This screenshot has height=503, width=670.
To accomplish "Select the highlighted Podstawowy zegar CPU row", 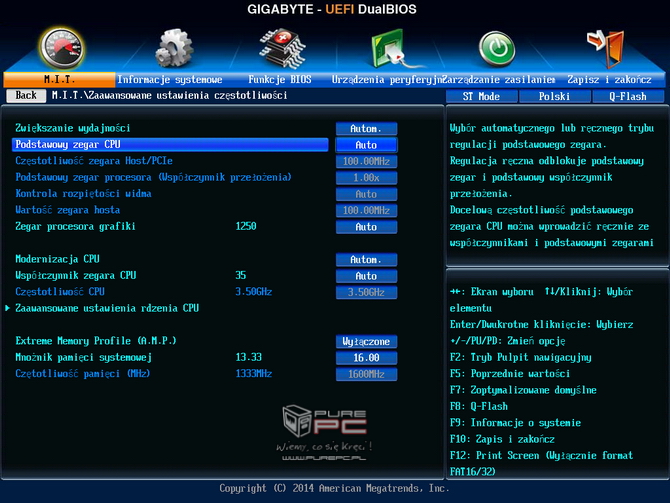I will tap(170, 144).
